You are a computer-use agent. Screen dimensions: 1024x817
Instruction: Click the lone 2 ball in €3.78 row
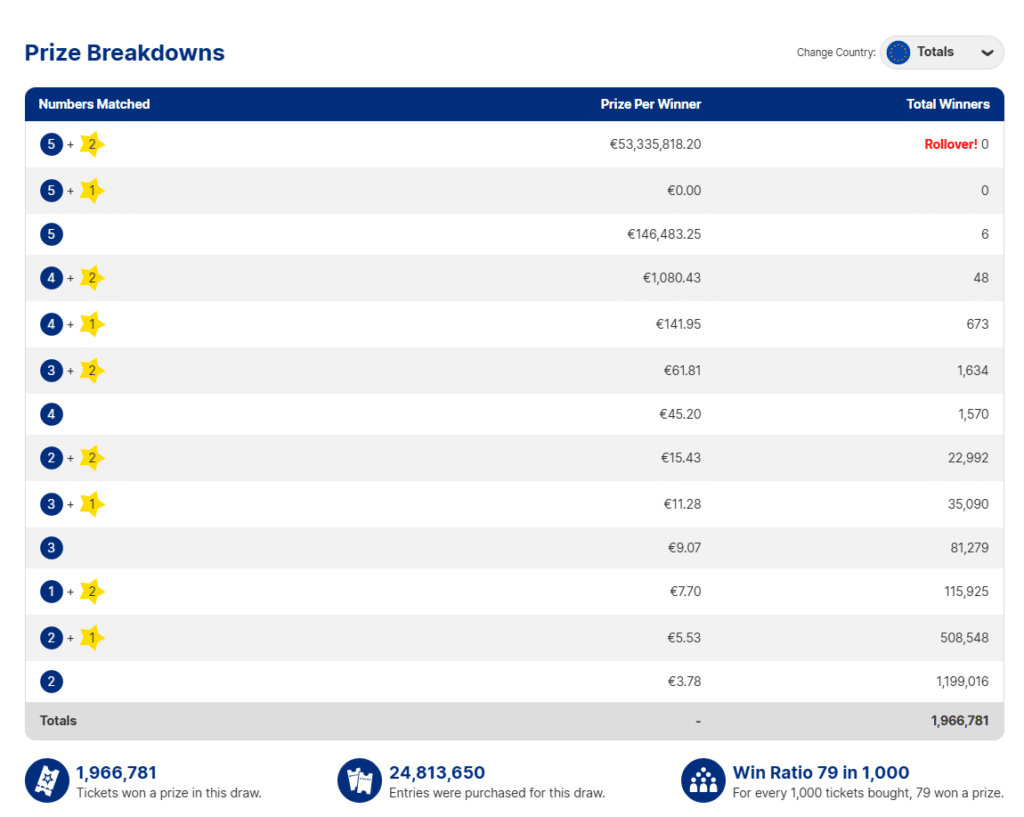pyautogui.click(x=52, y=682)
